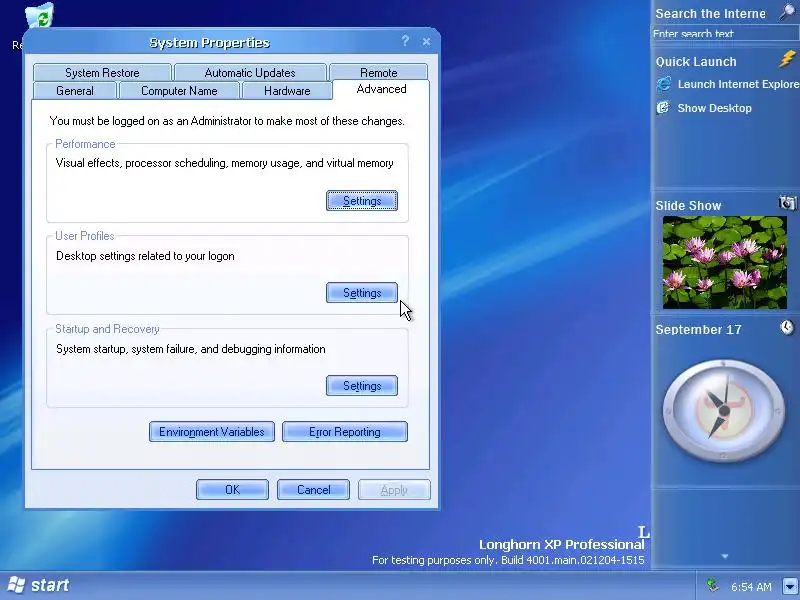The width and height of the screenshot is (800, 600).
Task: Click Slide Show header text
Action: 688,206
